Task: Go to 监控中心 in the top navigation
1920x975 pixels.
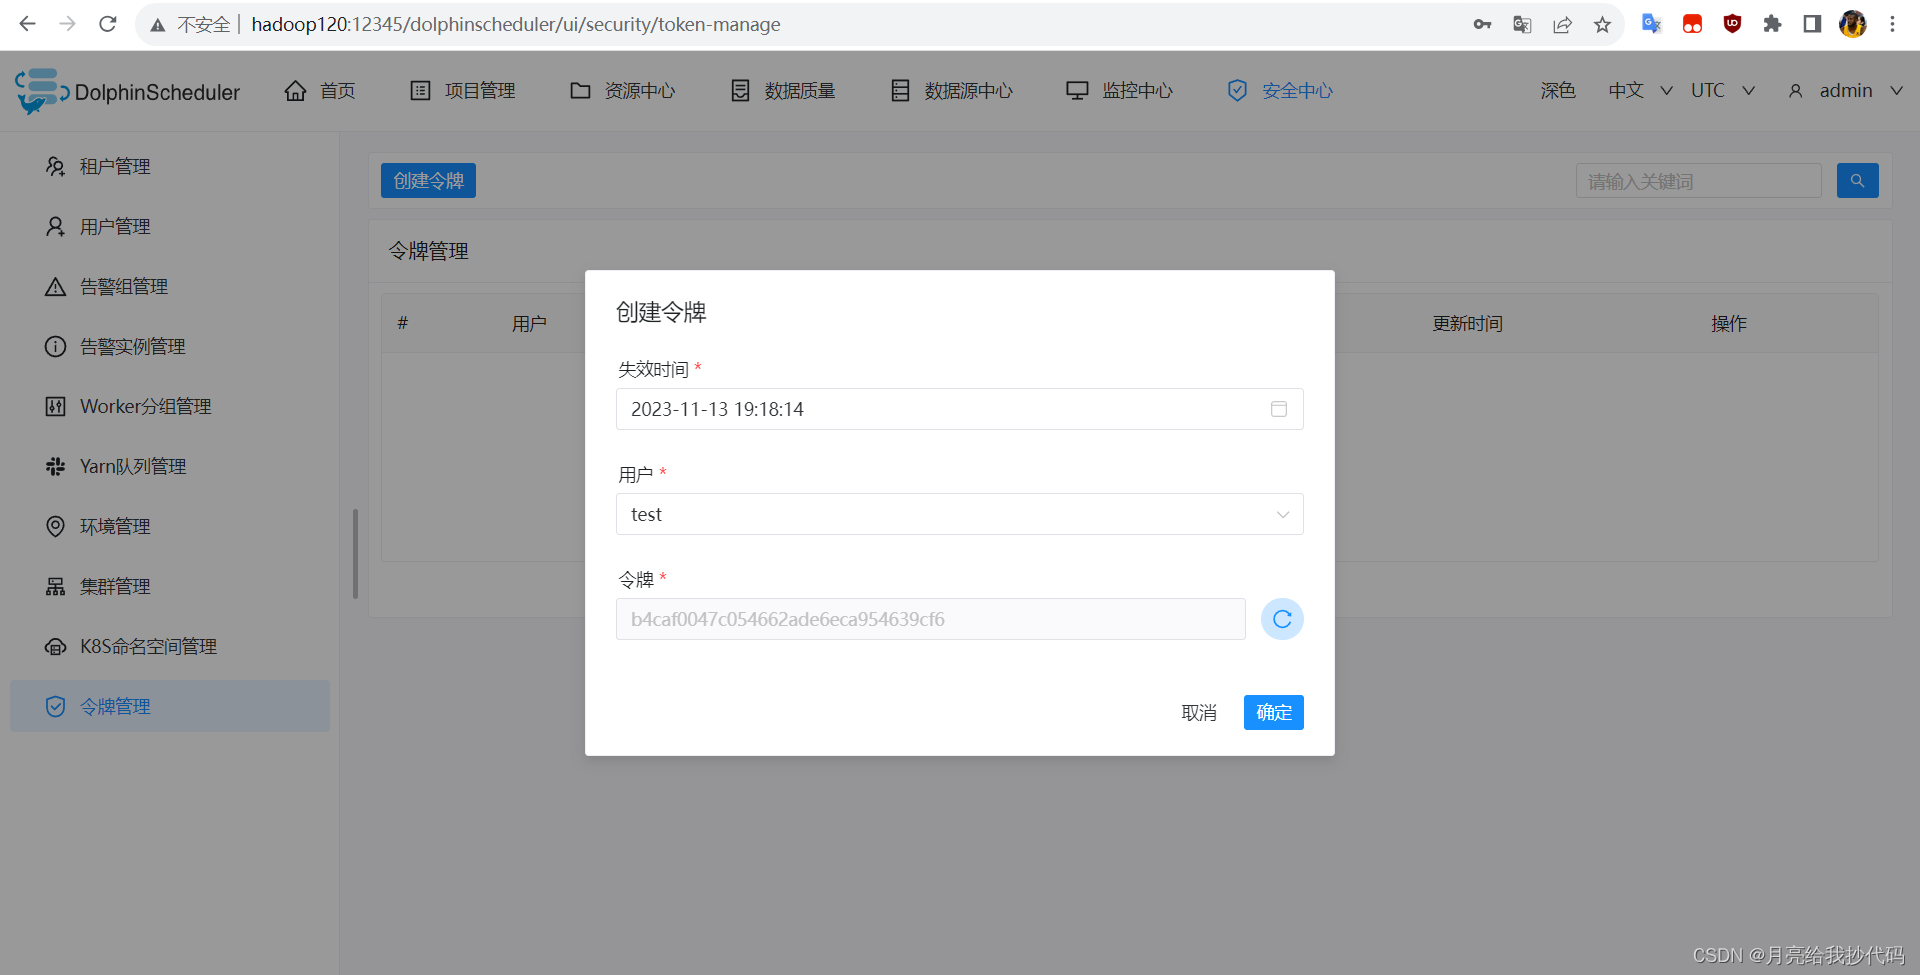Action: [1119, 91]
